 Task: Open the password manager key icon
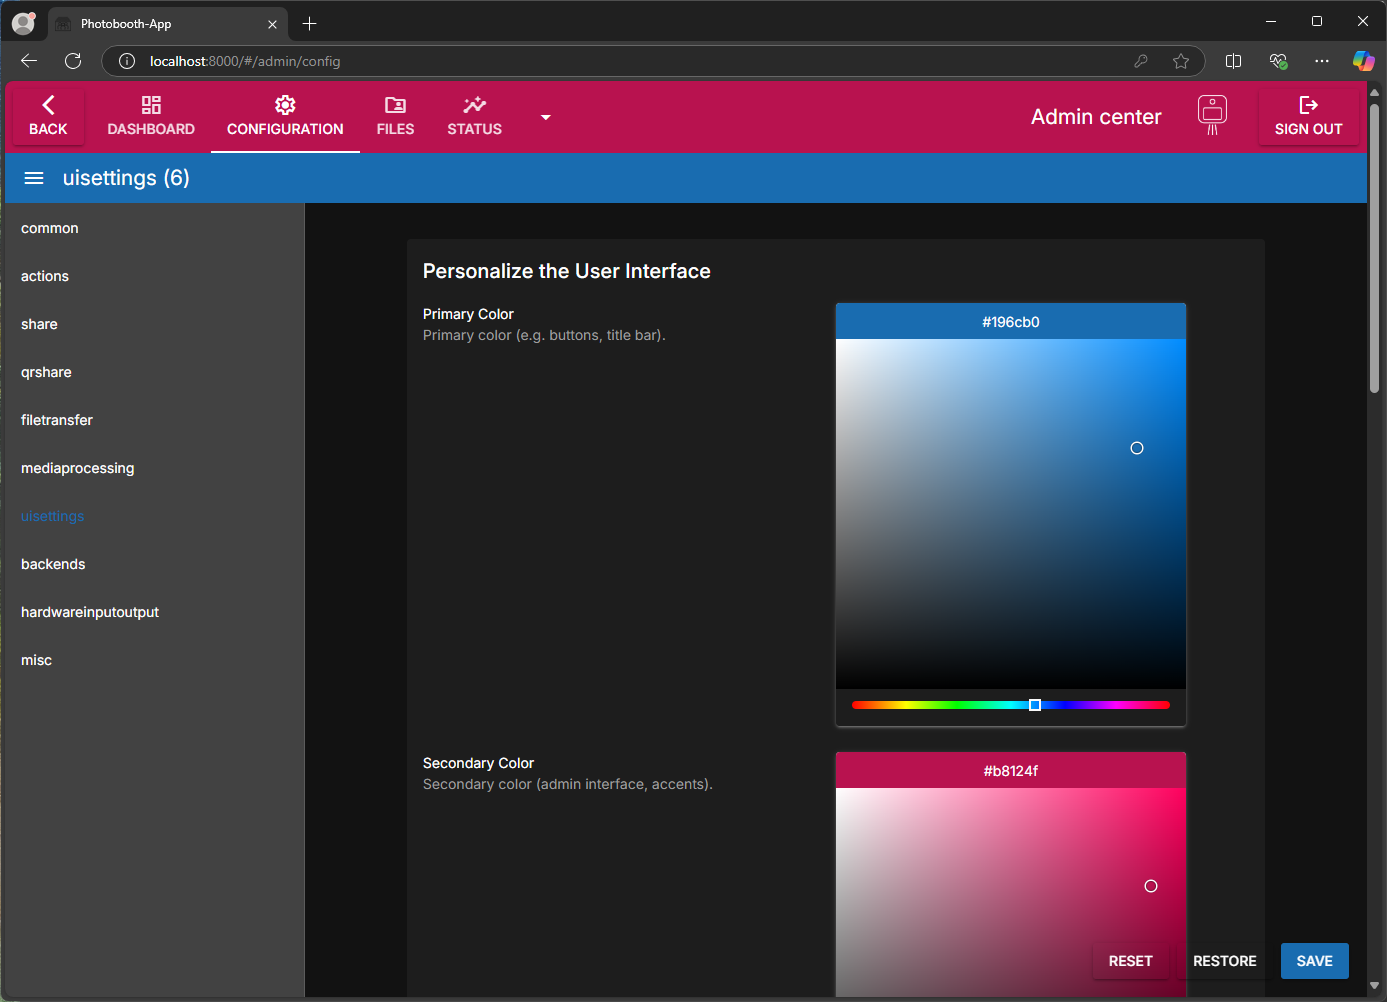point(1141,61)
